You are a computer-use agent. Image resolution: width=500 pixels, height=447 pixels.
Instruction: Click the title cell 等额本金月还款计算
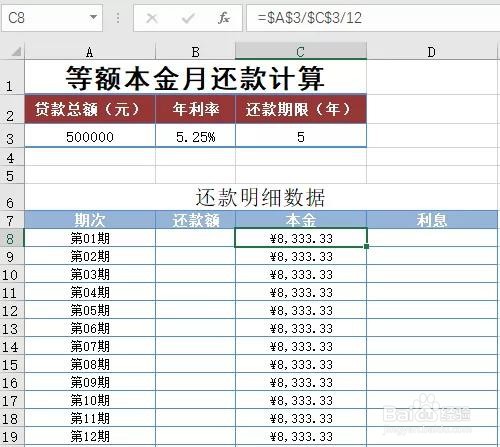tap(195, 78)
